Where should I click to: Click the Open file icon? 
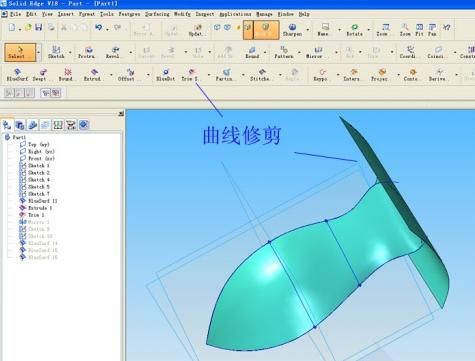click(x=28, y=28)
